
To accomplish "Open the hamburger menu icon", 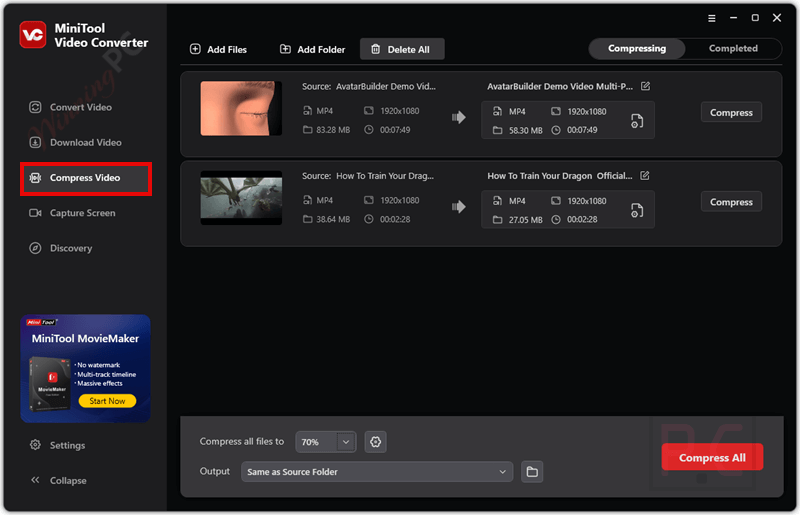I will point(711,18).
